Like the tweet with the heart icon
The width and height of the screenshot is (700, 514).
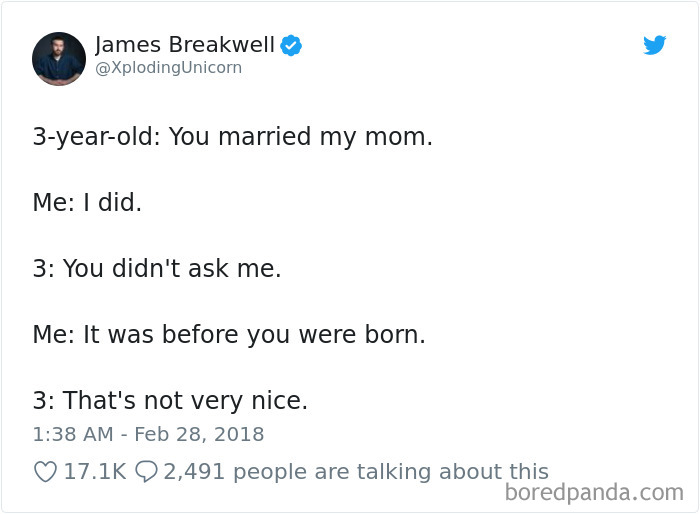pos(45,471)
